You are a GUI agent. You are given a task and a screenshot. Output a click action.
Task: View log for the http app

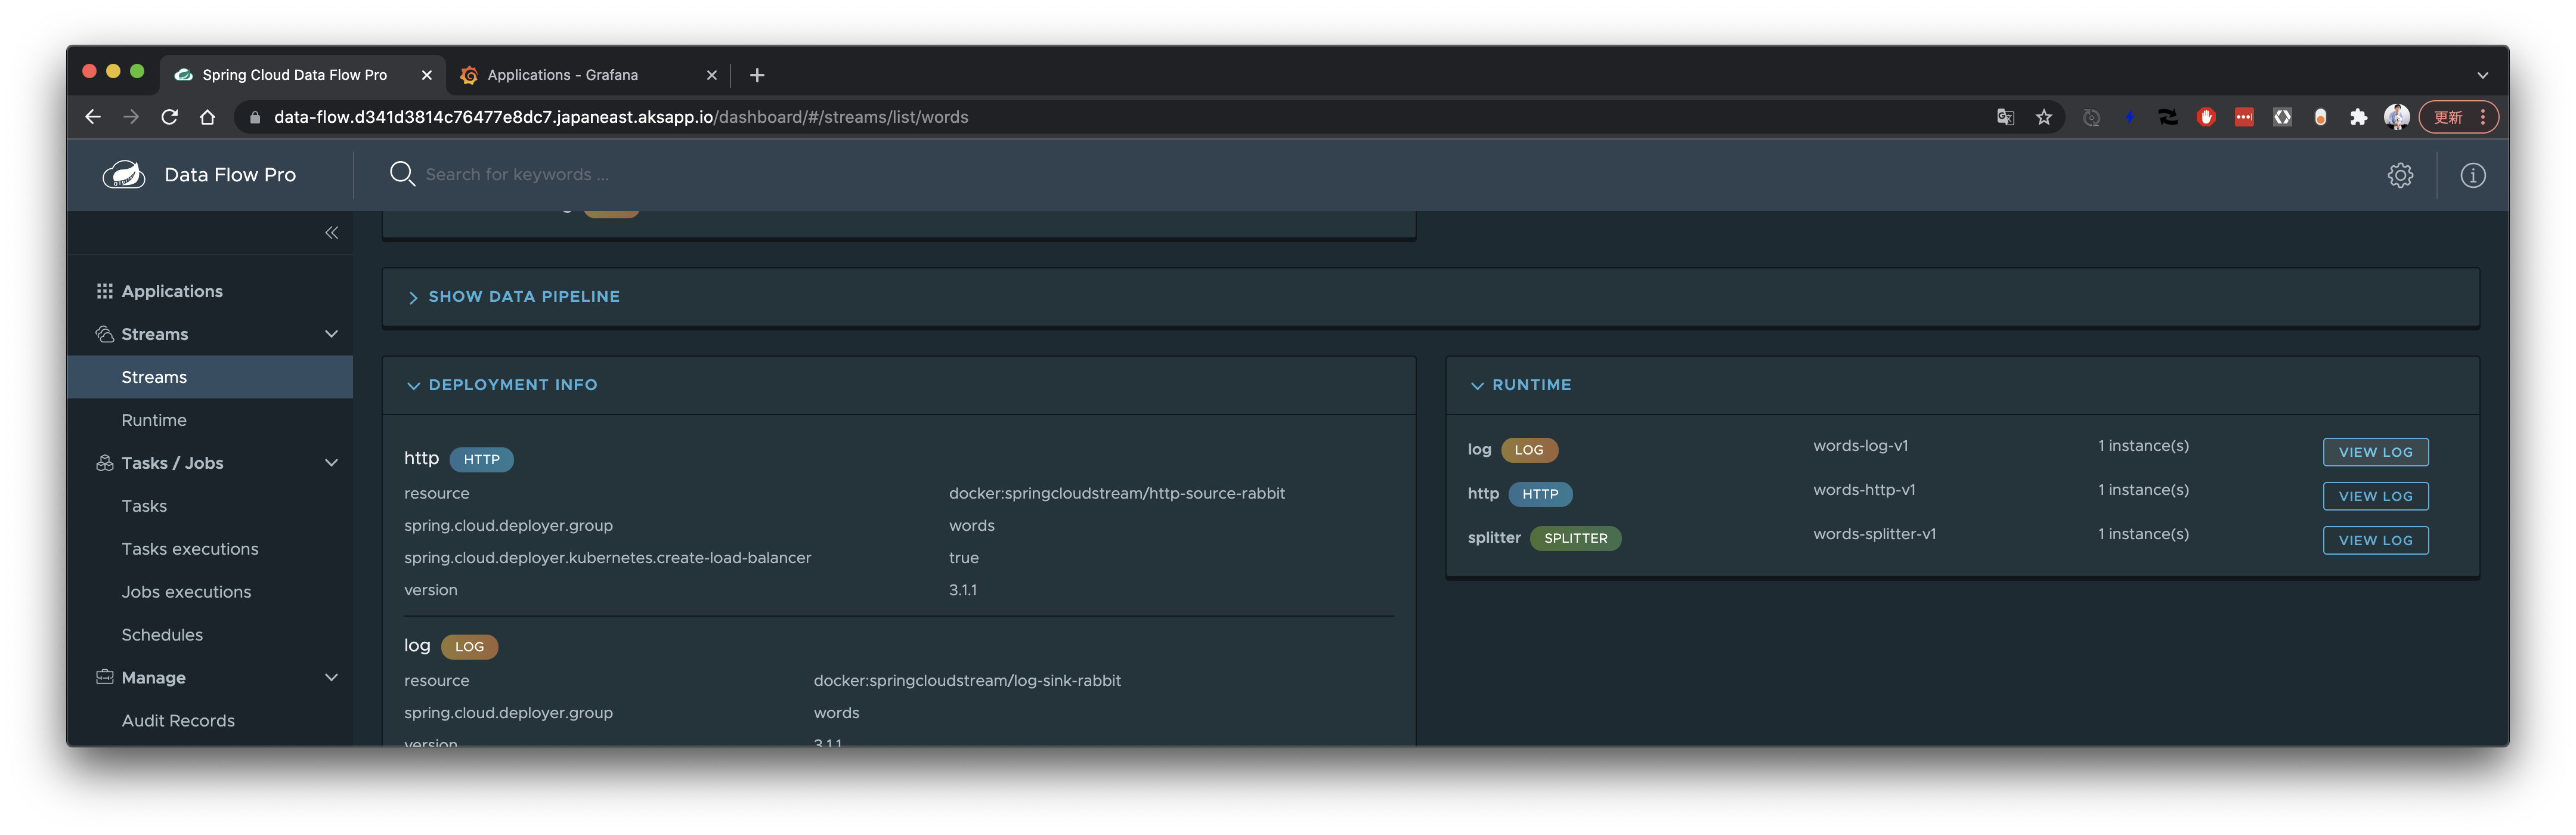pyautogui.click(x=2375, y=496)
